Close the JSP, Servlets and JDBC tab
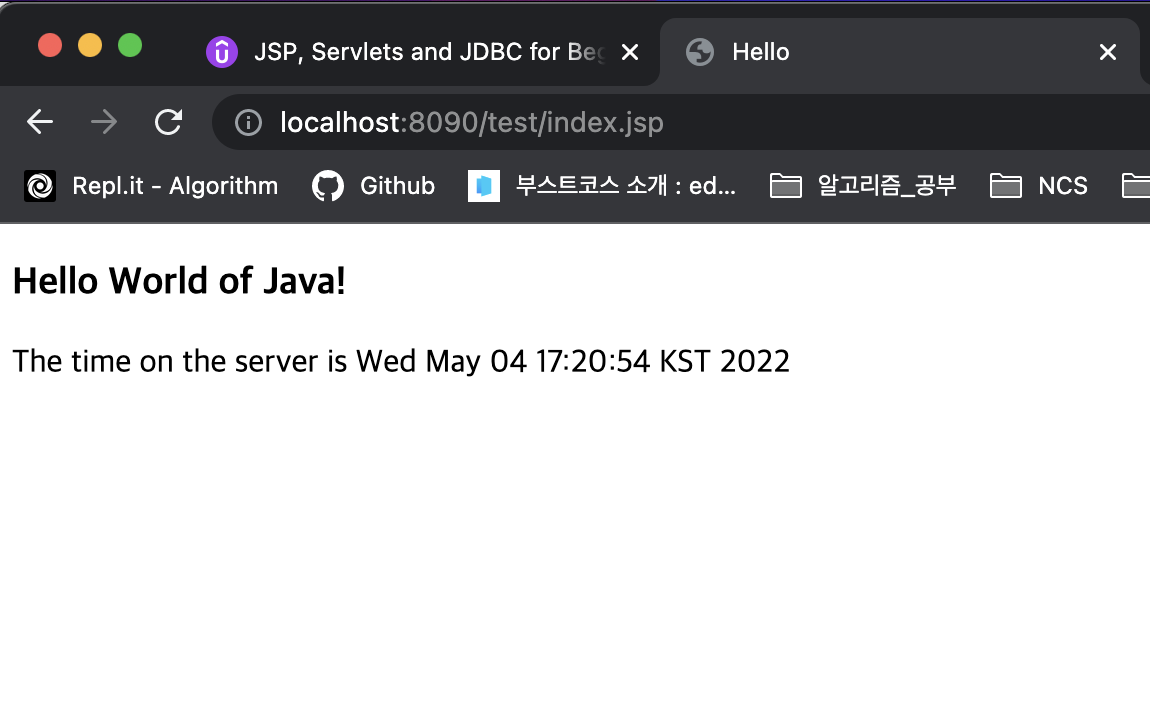 tap(629, 51)
